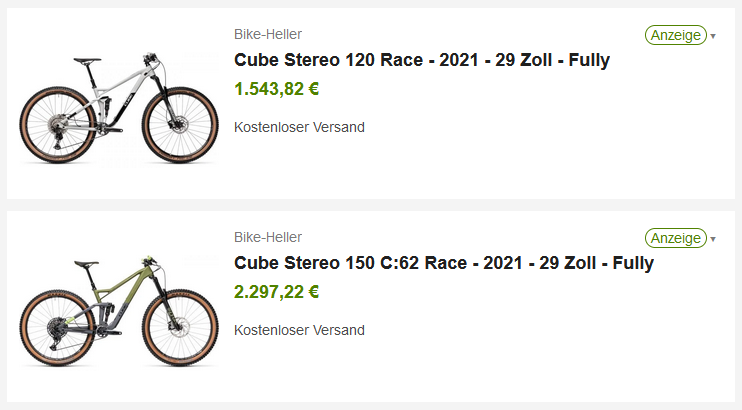This screenshot has width=742, height=410.
Task: Click the front wheel of the silver bike
Action: (180, 126)
